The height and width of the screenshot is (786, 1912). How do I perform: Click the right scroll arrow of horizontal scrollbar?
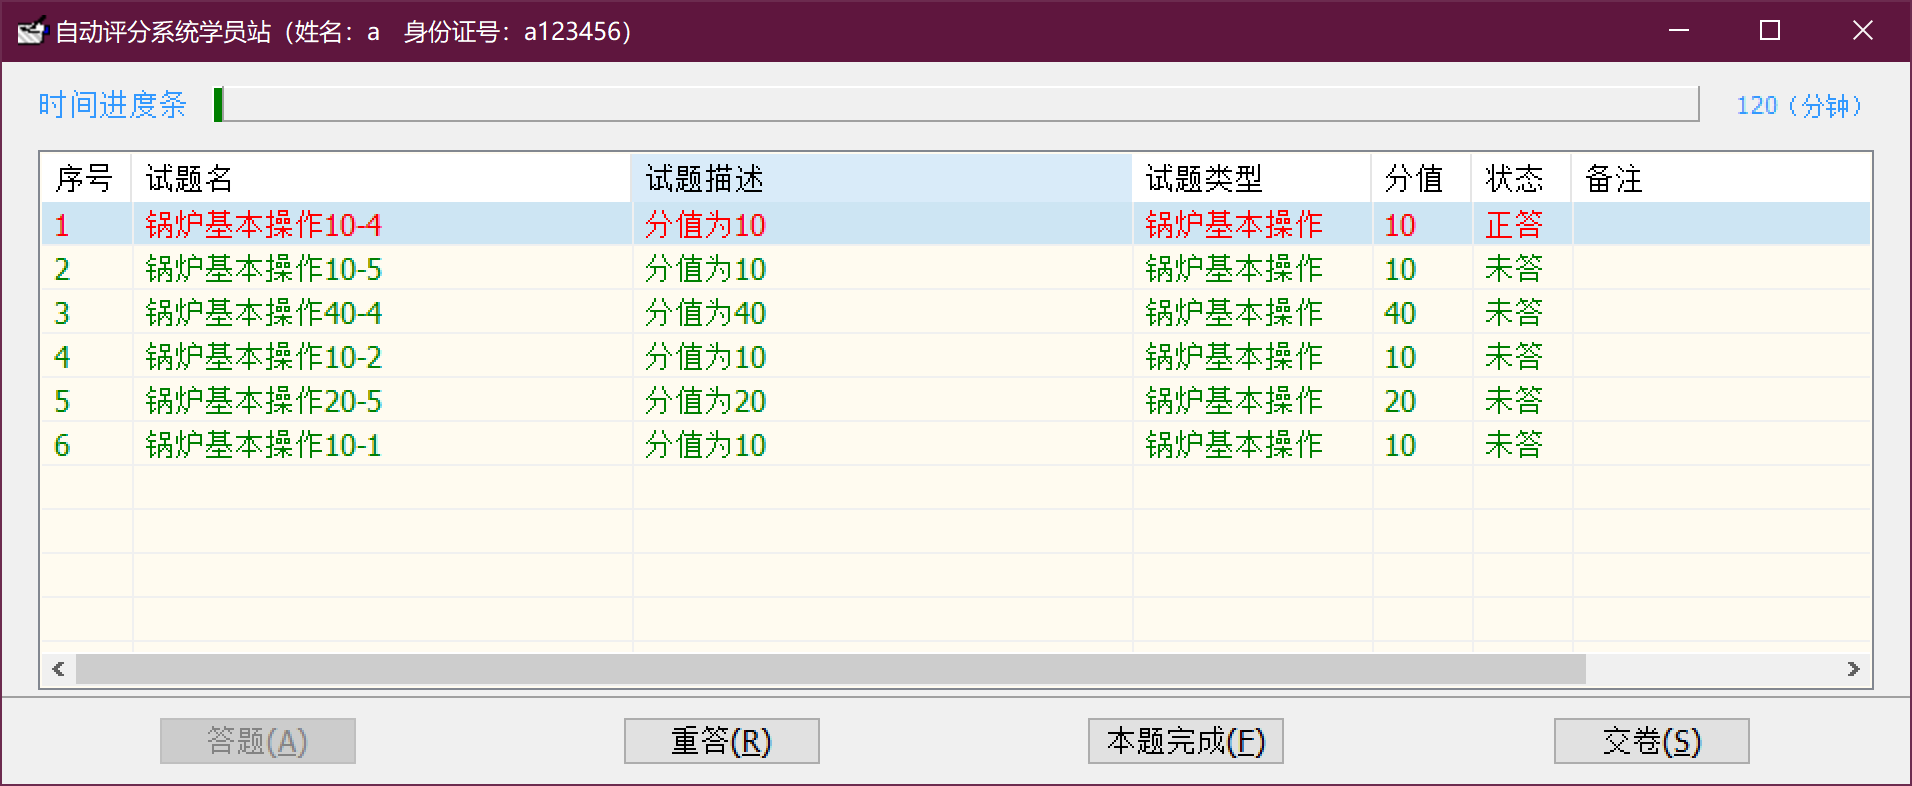(x=1853, y=669)
